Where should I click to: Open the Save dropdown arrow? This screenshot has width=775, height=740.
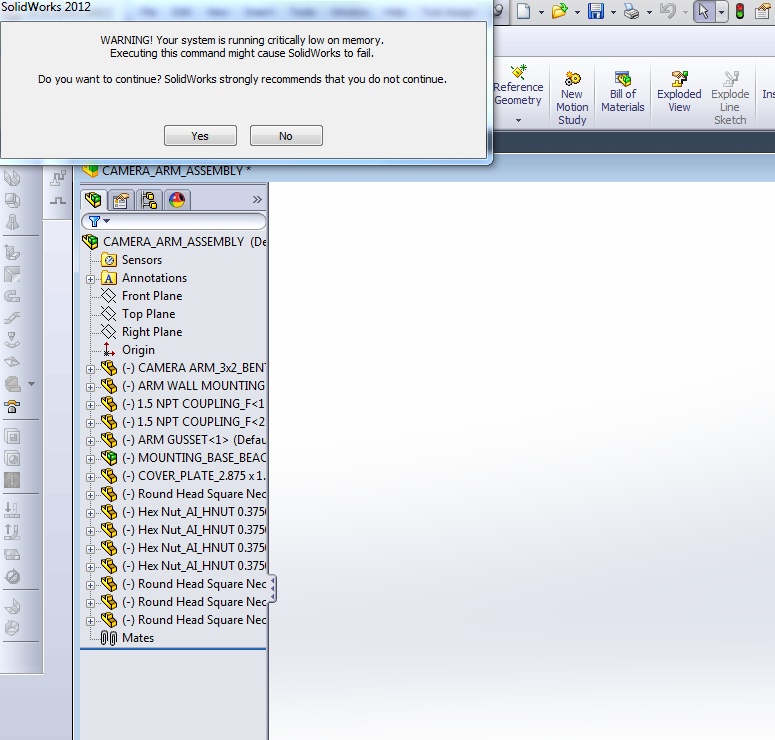[x=613, y=12]
